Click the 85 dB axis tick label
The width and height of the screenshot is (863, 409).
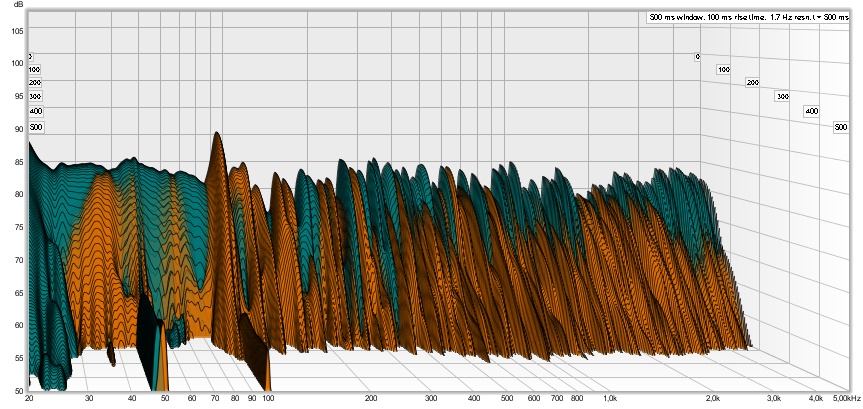[x=19, y=162]
